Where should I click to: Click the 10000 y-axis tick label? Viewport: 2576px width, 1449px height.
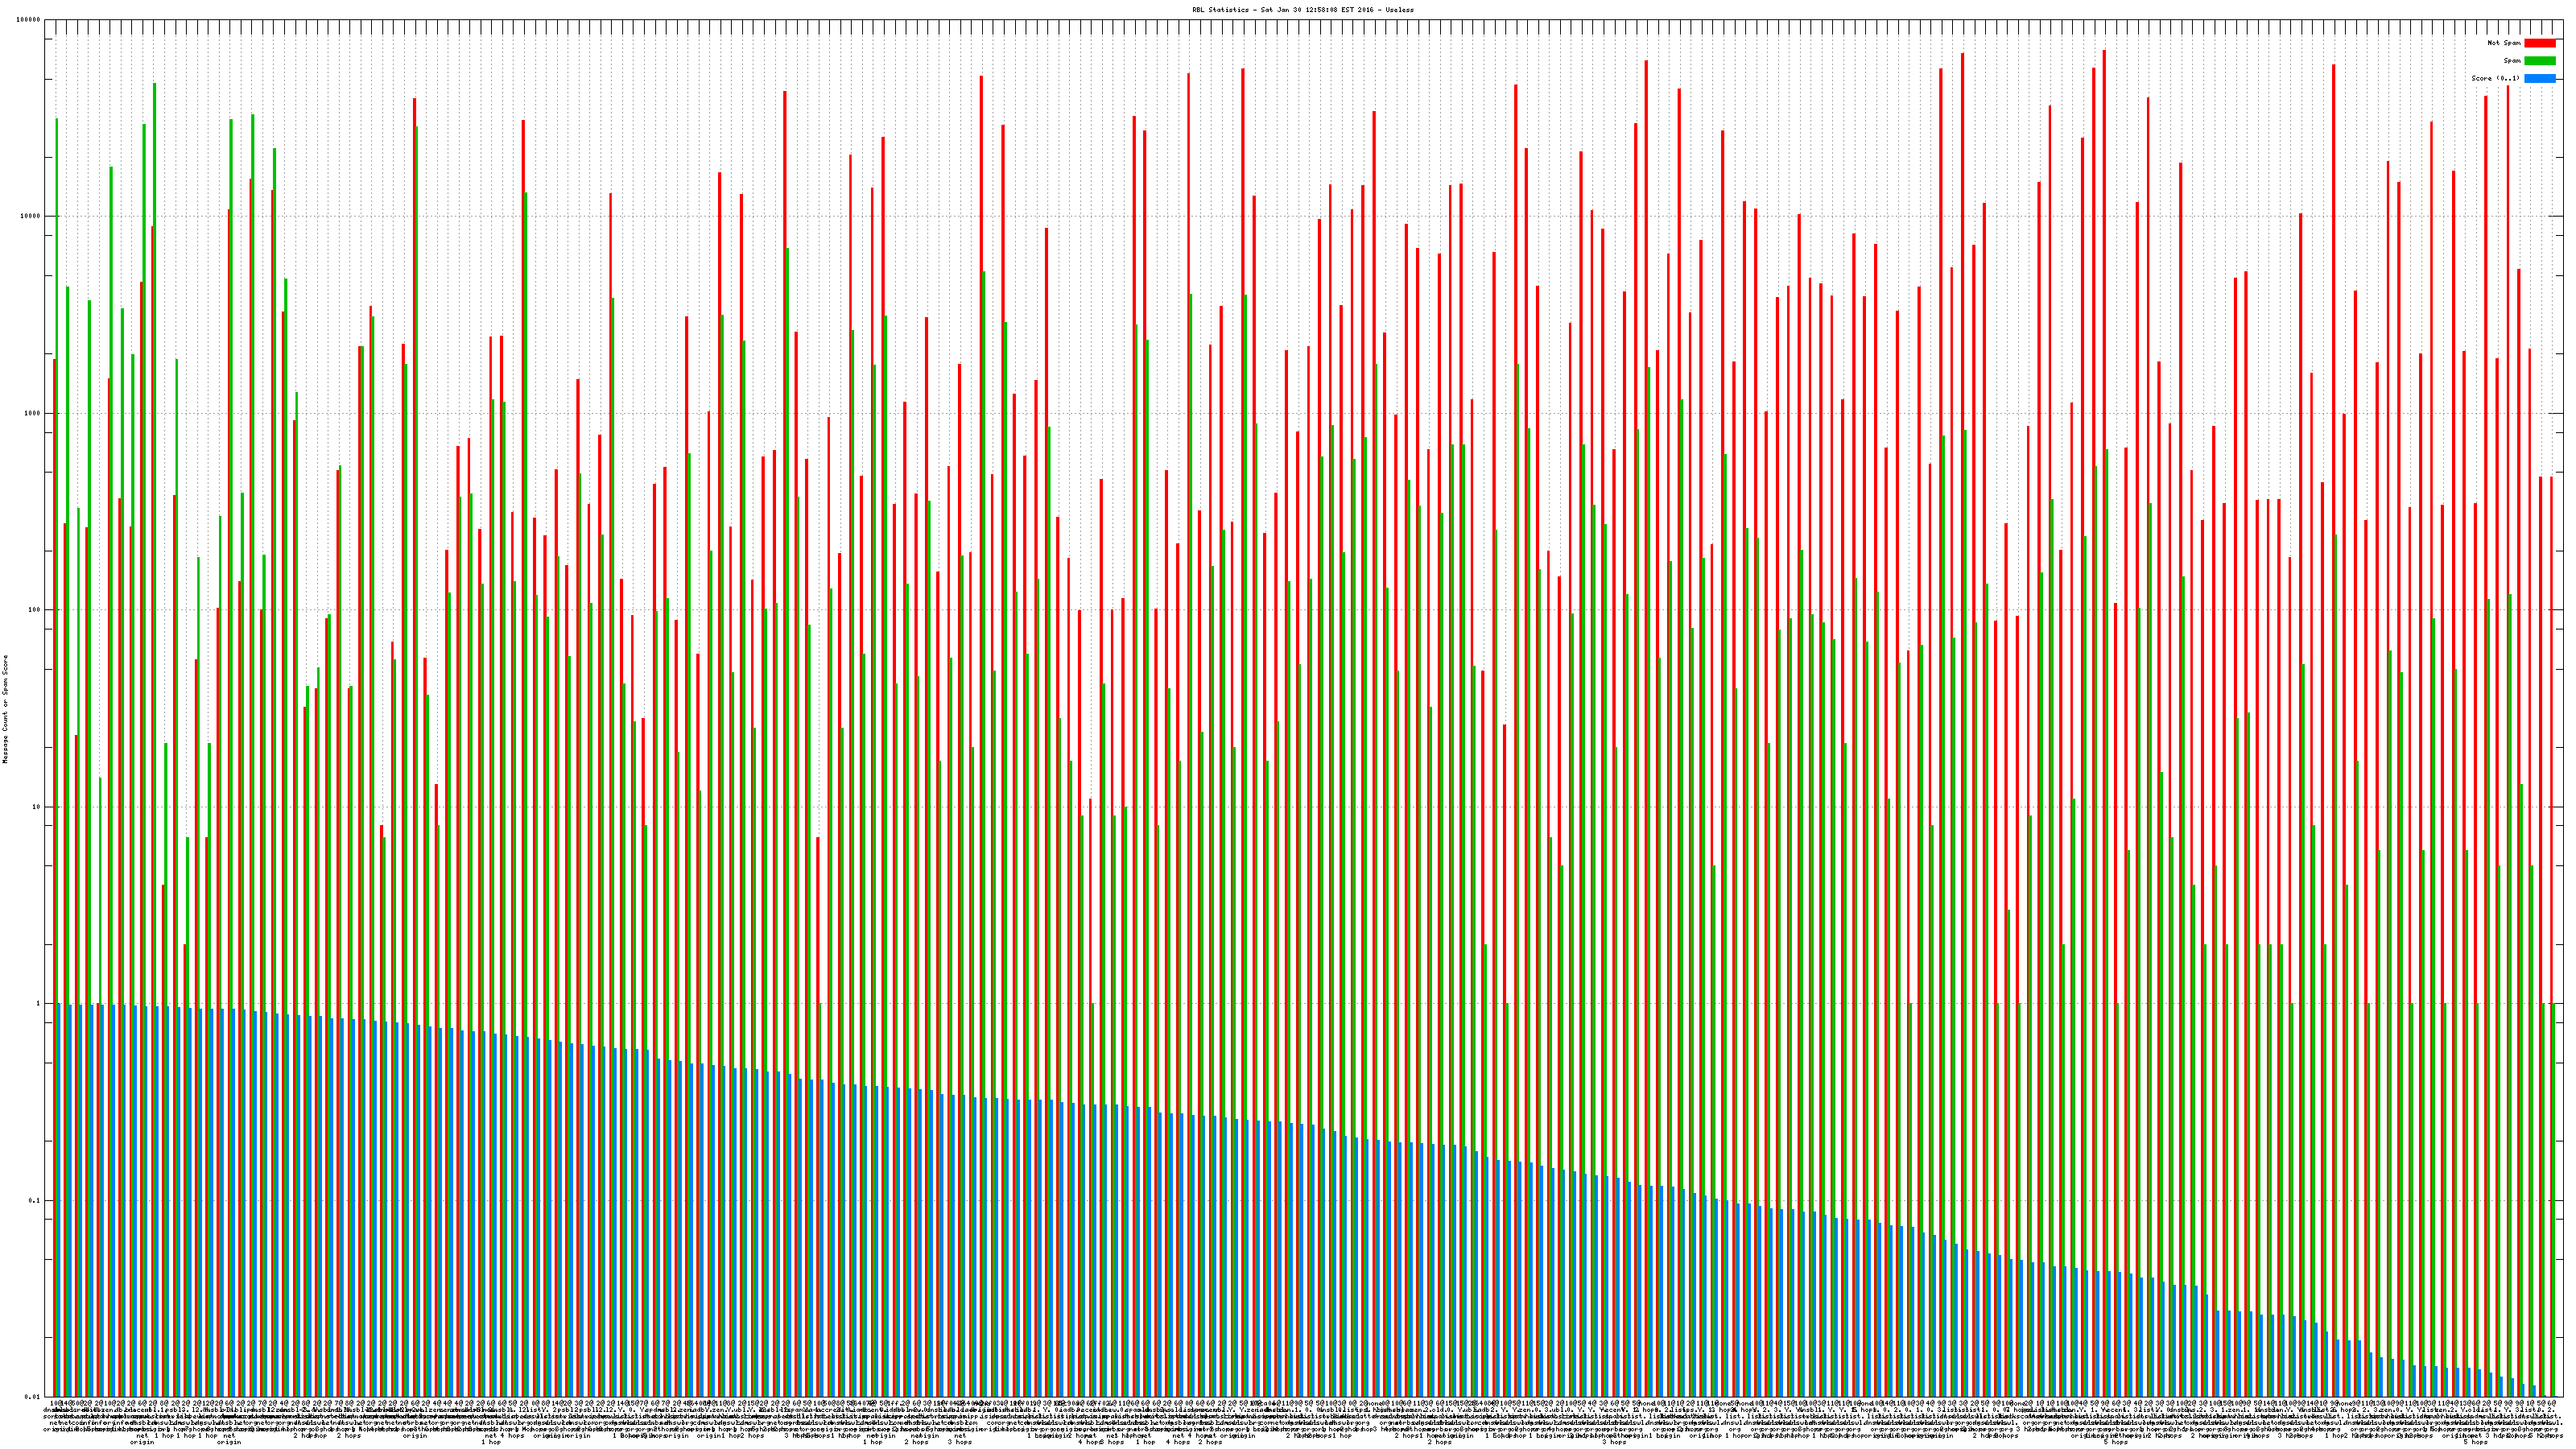coord(31,217)
